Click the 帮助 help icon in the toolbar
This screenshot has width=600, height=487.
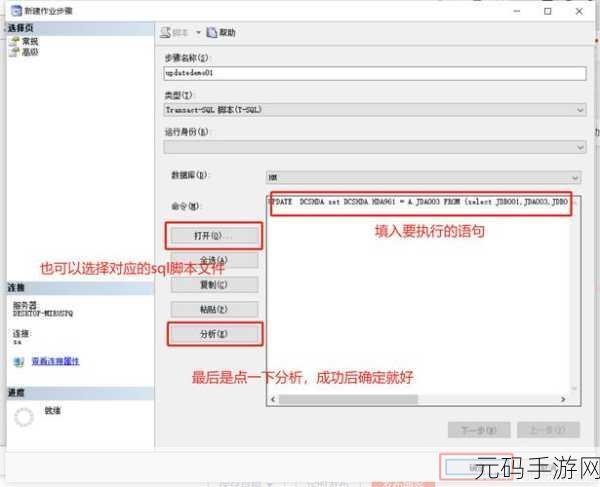tap(212, 33)
